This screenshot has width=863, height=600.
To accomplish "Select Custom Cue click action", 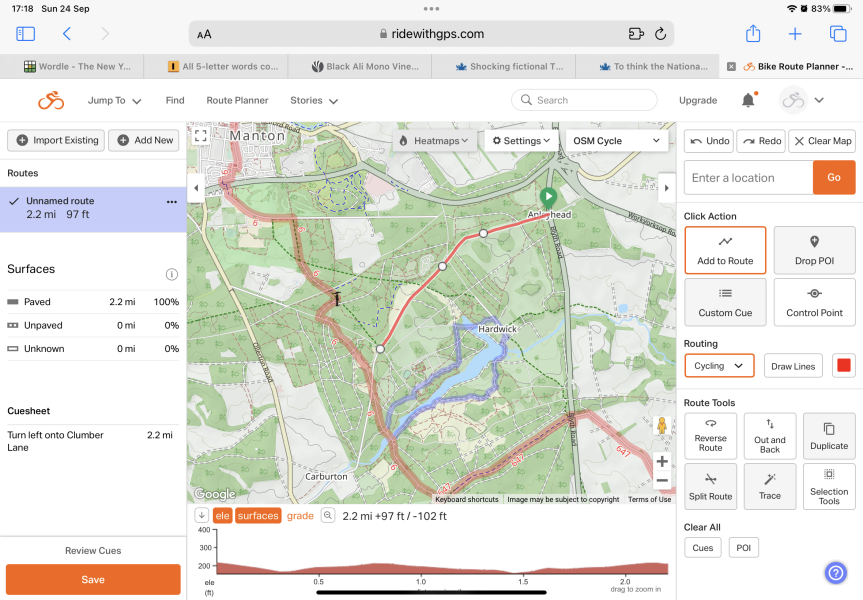I will (x=725, y=302).
